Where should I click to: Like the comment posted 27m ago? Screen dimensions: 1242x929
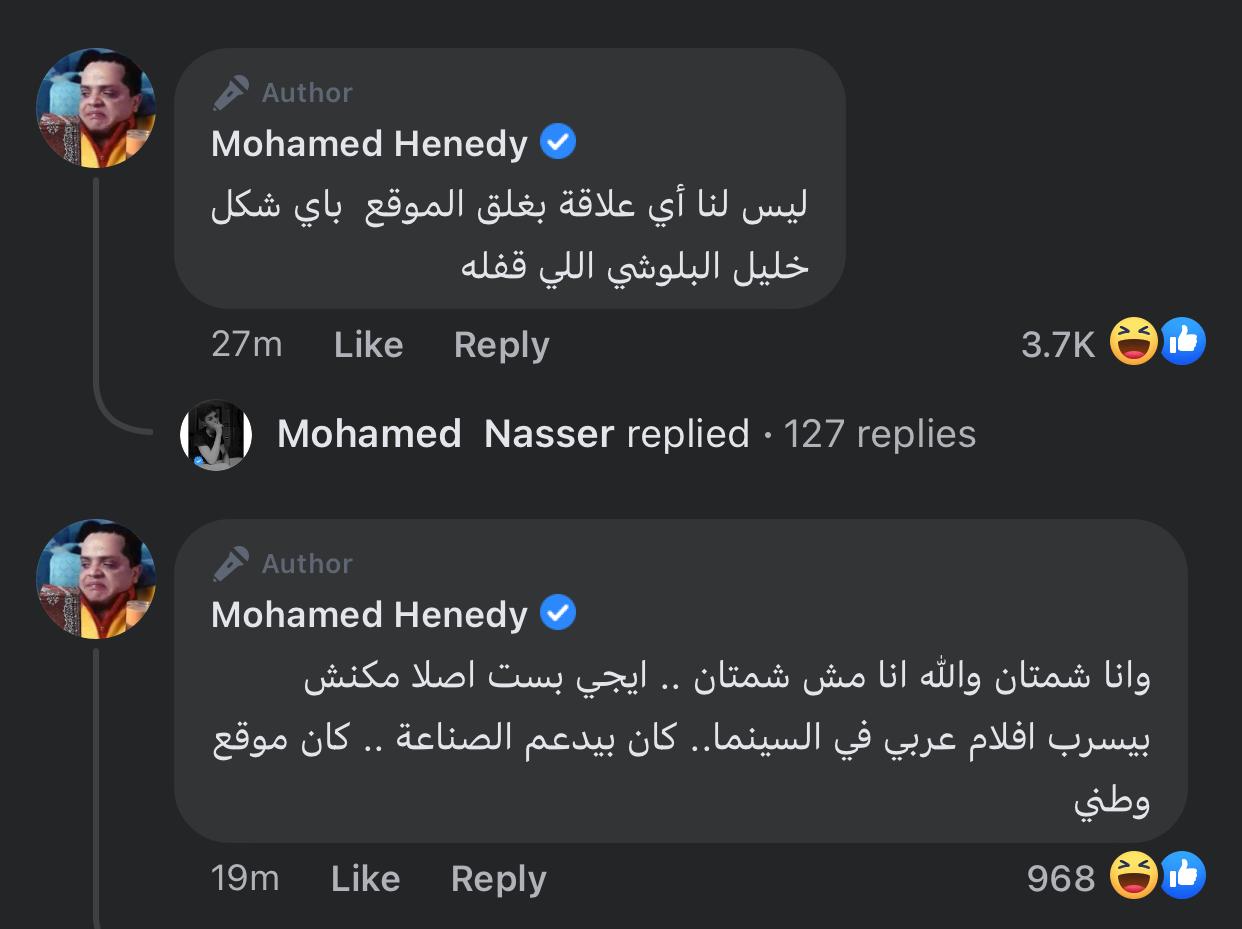click(368, 345)
